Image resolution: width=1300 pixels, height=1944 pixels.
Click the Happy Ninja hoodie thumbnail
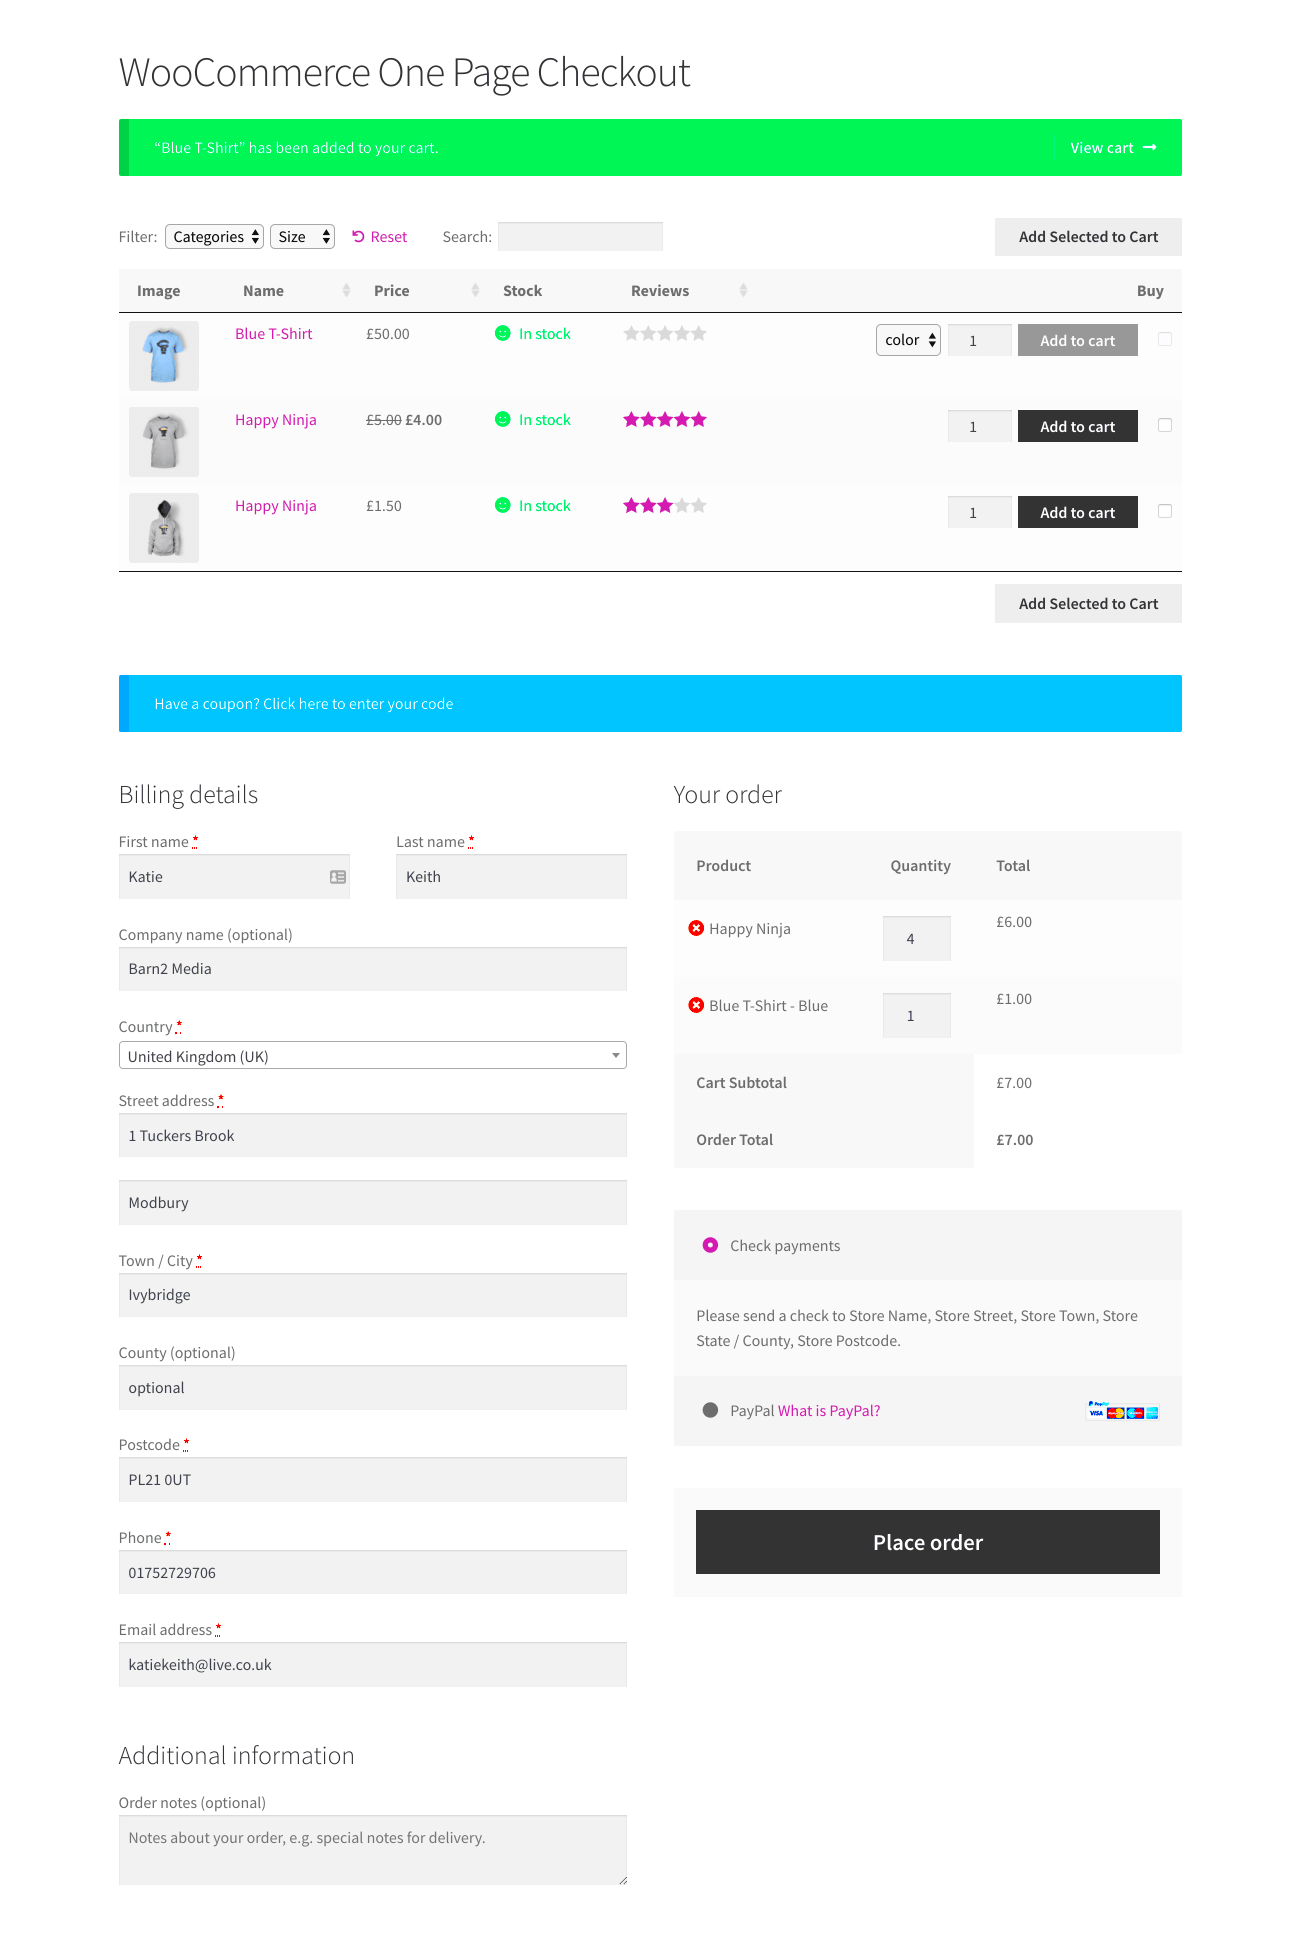point(164,528)
